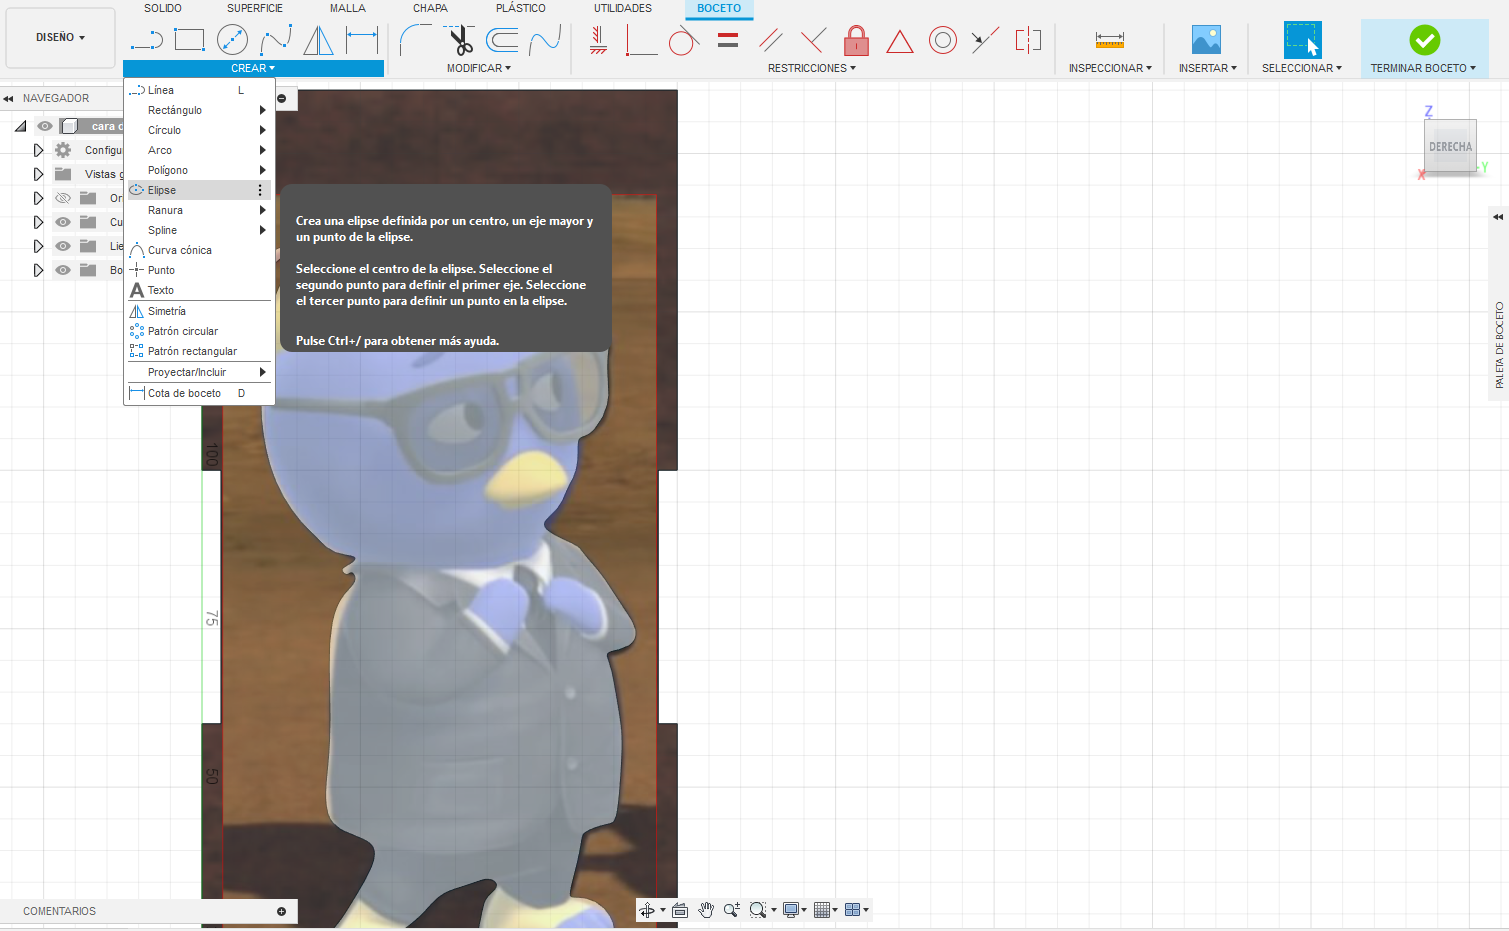Hide the 'Bo' folder with its eye icon
The width and height of the screenshot is (1509, 931).
(x=63, y=270)
